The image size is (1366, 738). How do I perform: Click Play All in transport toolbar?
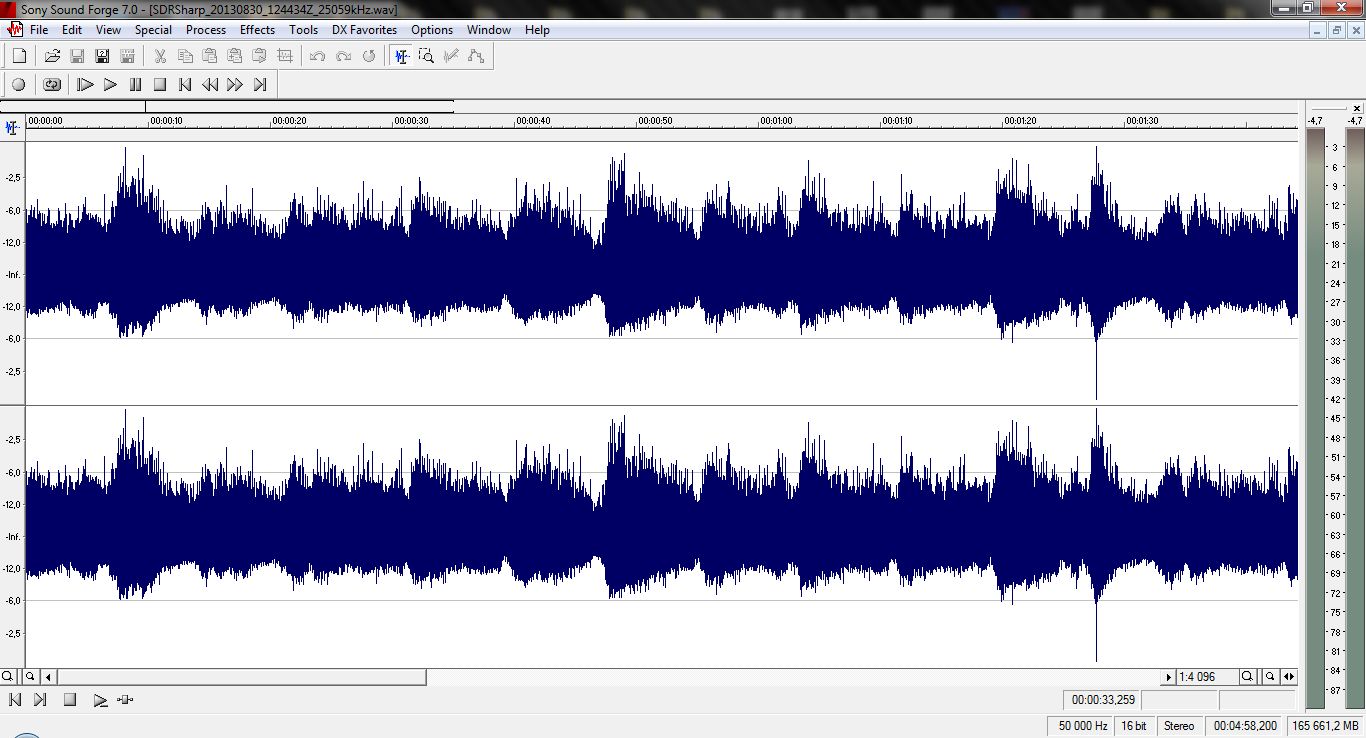coord(85,85)
